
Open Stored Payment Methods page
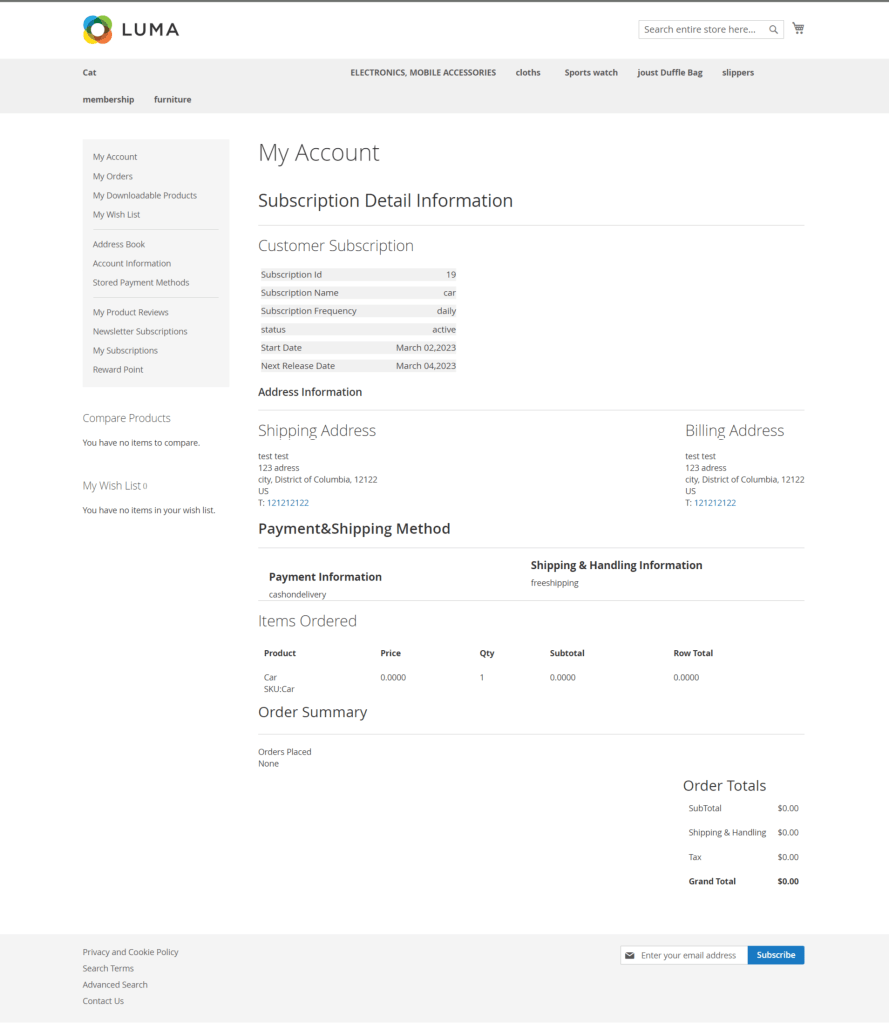coord(141,282)
